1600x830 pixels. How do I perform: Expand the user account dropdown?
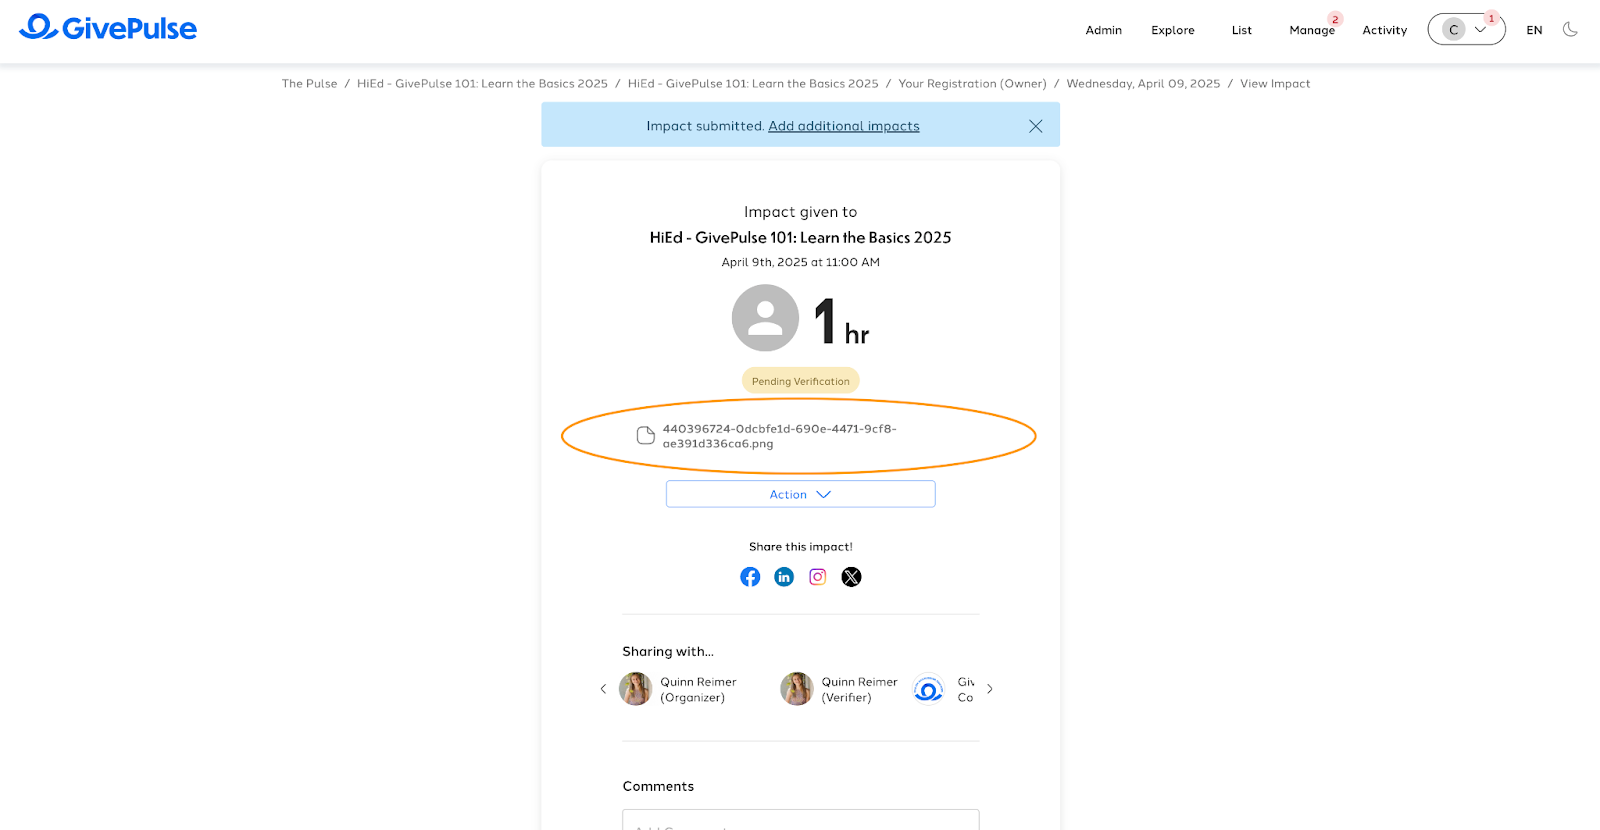click(x=1466, y=29)
